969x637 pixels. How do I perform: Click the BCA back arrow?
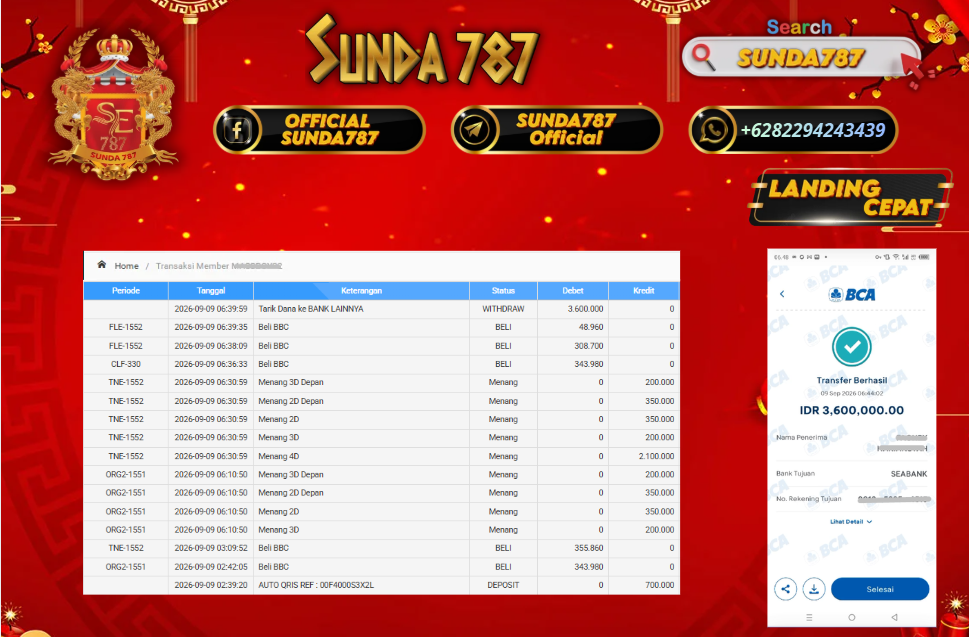pyautogui.click(x=782, y=294)
